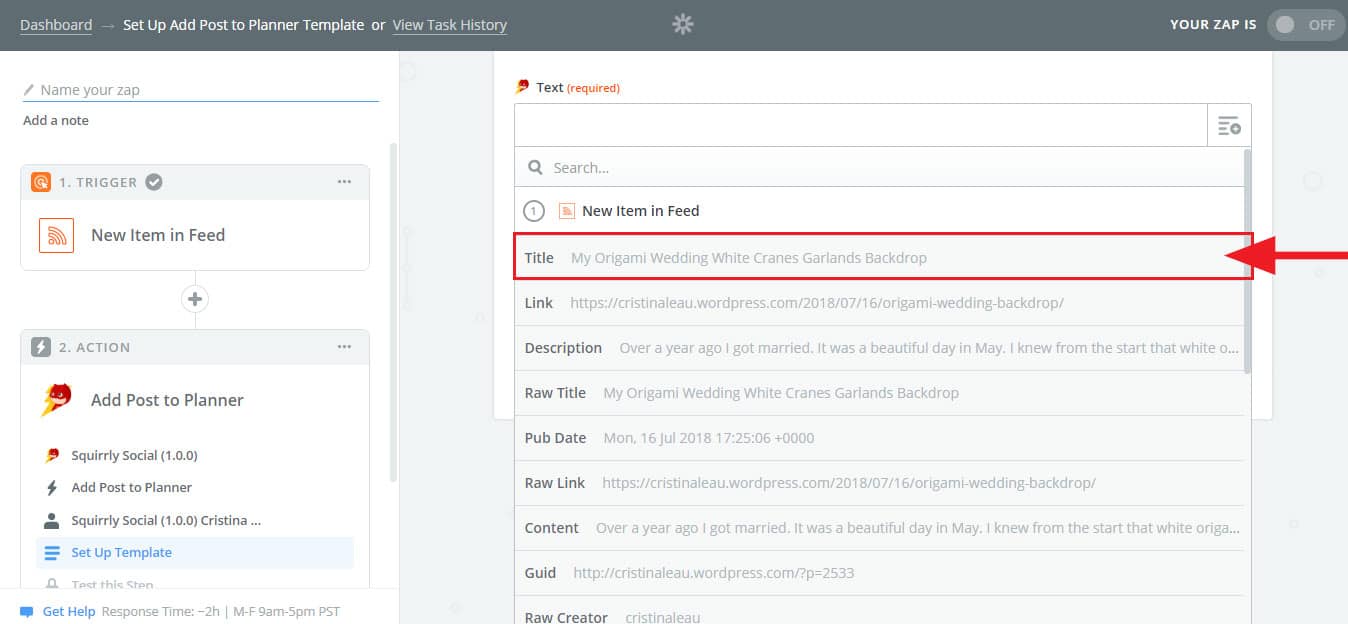Viewport: 1348px width, 624px height.
Task: Open View Task History link
Action: tap(450, 25)
